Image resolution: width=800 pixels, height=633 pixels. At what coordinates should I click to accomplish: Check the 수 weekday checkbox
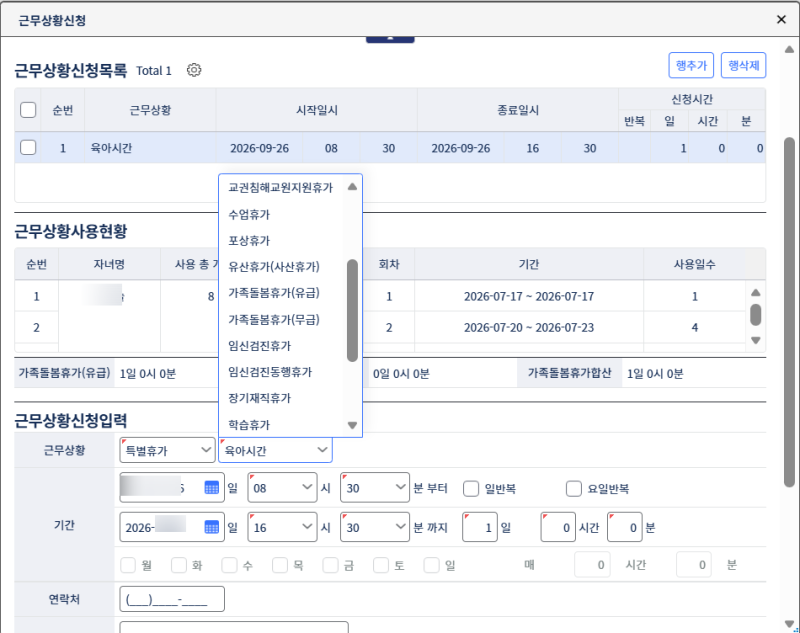[230, 565]
